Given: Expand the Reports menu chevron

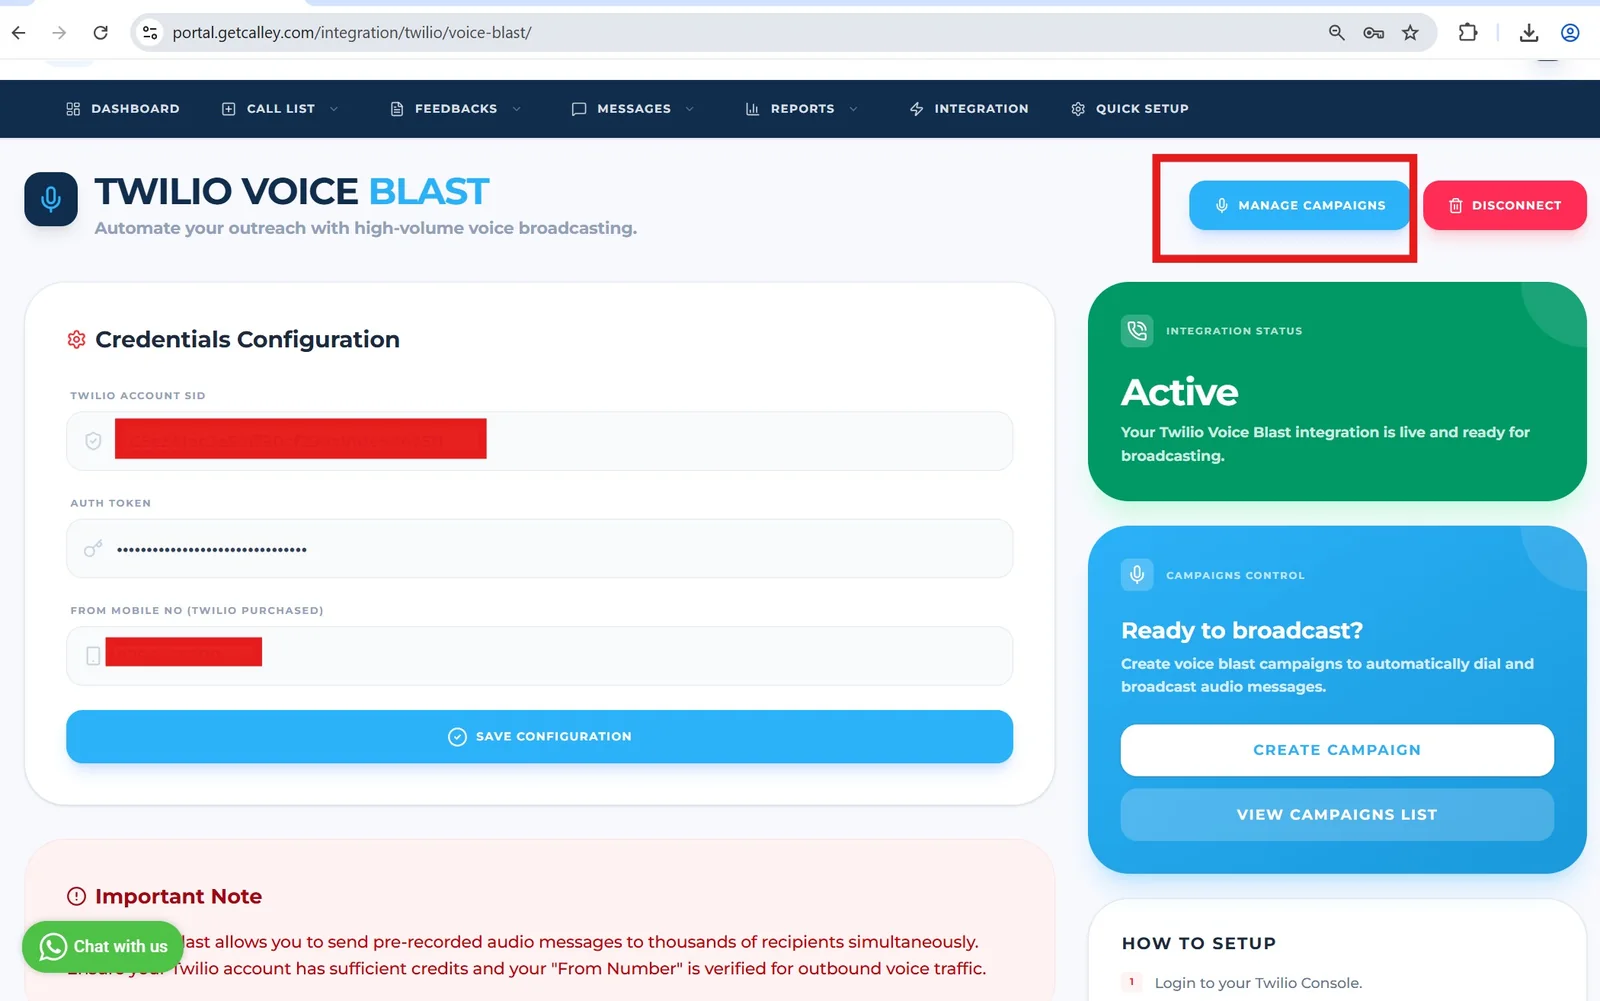Looking at the screenshot, I should [x=853, y=109].
